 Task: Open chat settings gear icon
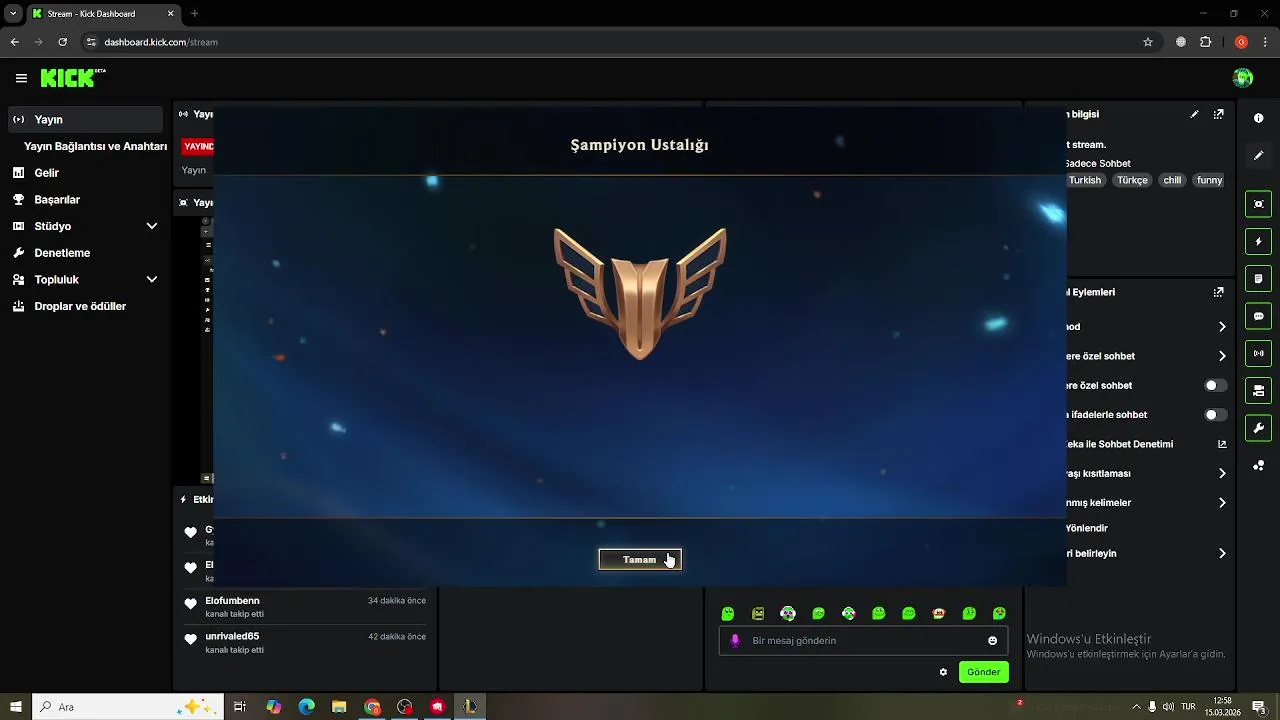[943, 672]
